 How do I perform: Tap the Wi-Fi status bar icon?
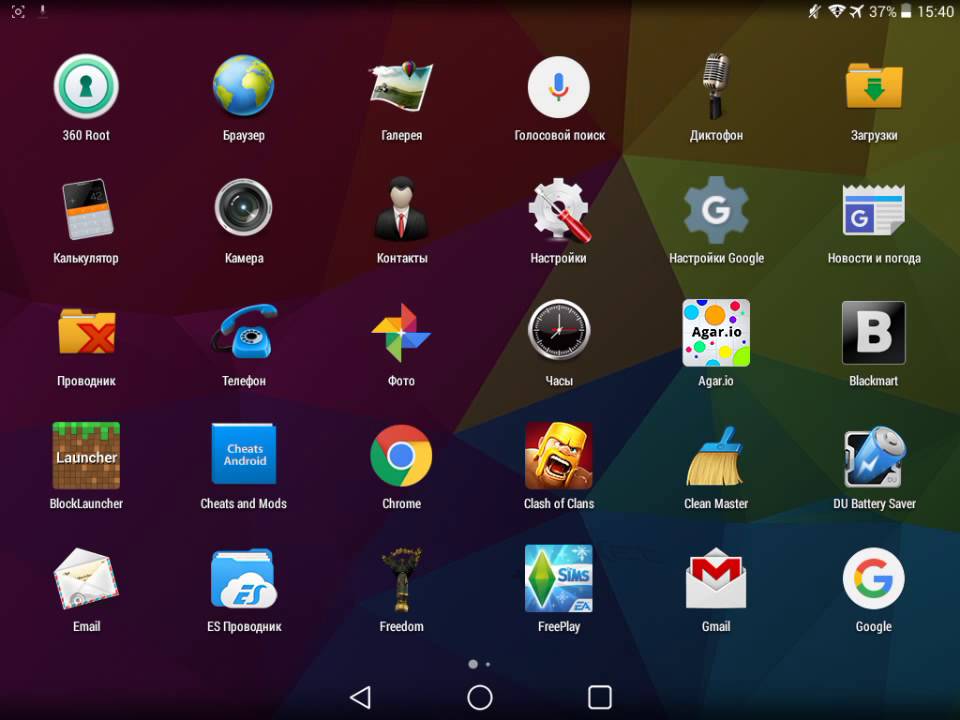[x=836, y=12]
